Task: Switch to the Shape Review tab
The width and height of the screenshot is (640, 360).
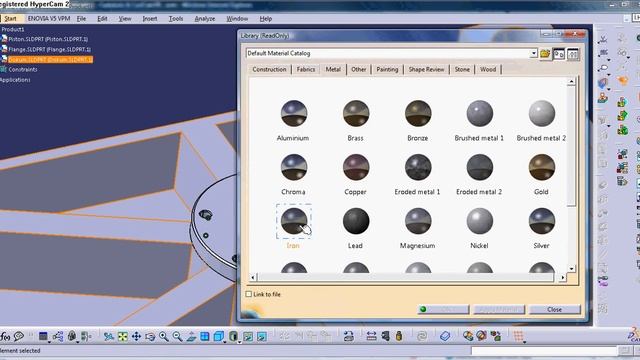Action: 426,69
